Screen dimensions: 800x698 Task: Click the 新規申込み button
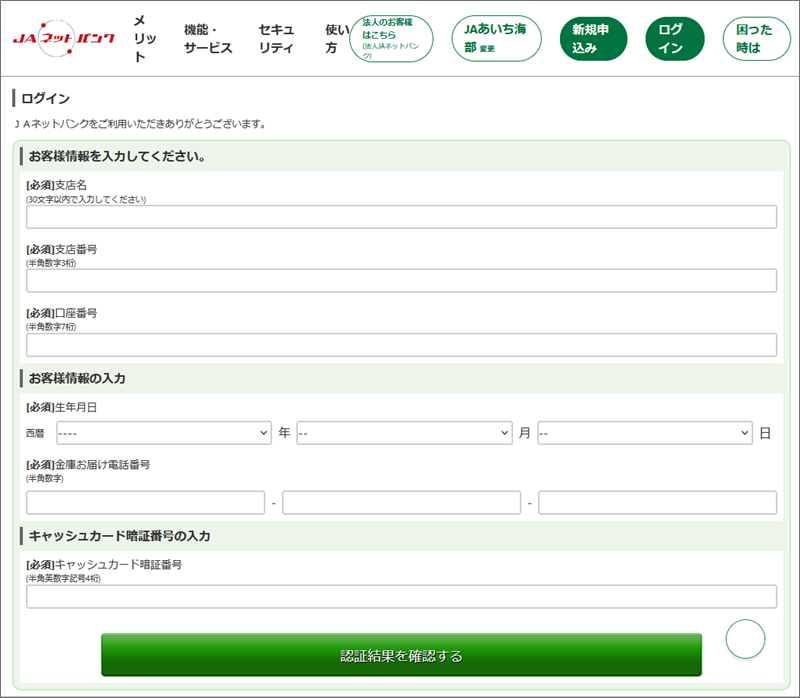point(593,39)
